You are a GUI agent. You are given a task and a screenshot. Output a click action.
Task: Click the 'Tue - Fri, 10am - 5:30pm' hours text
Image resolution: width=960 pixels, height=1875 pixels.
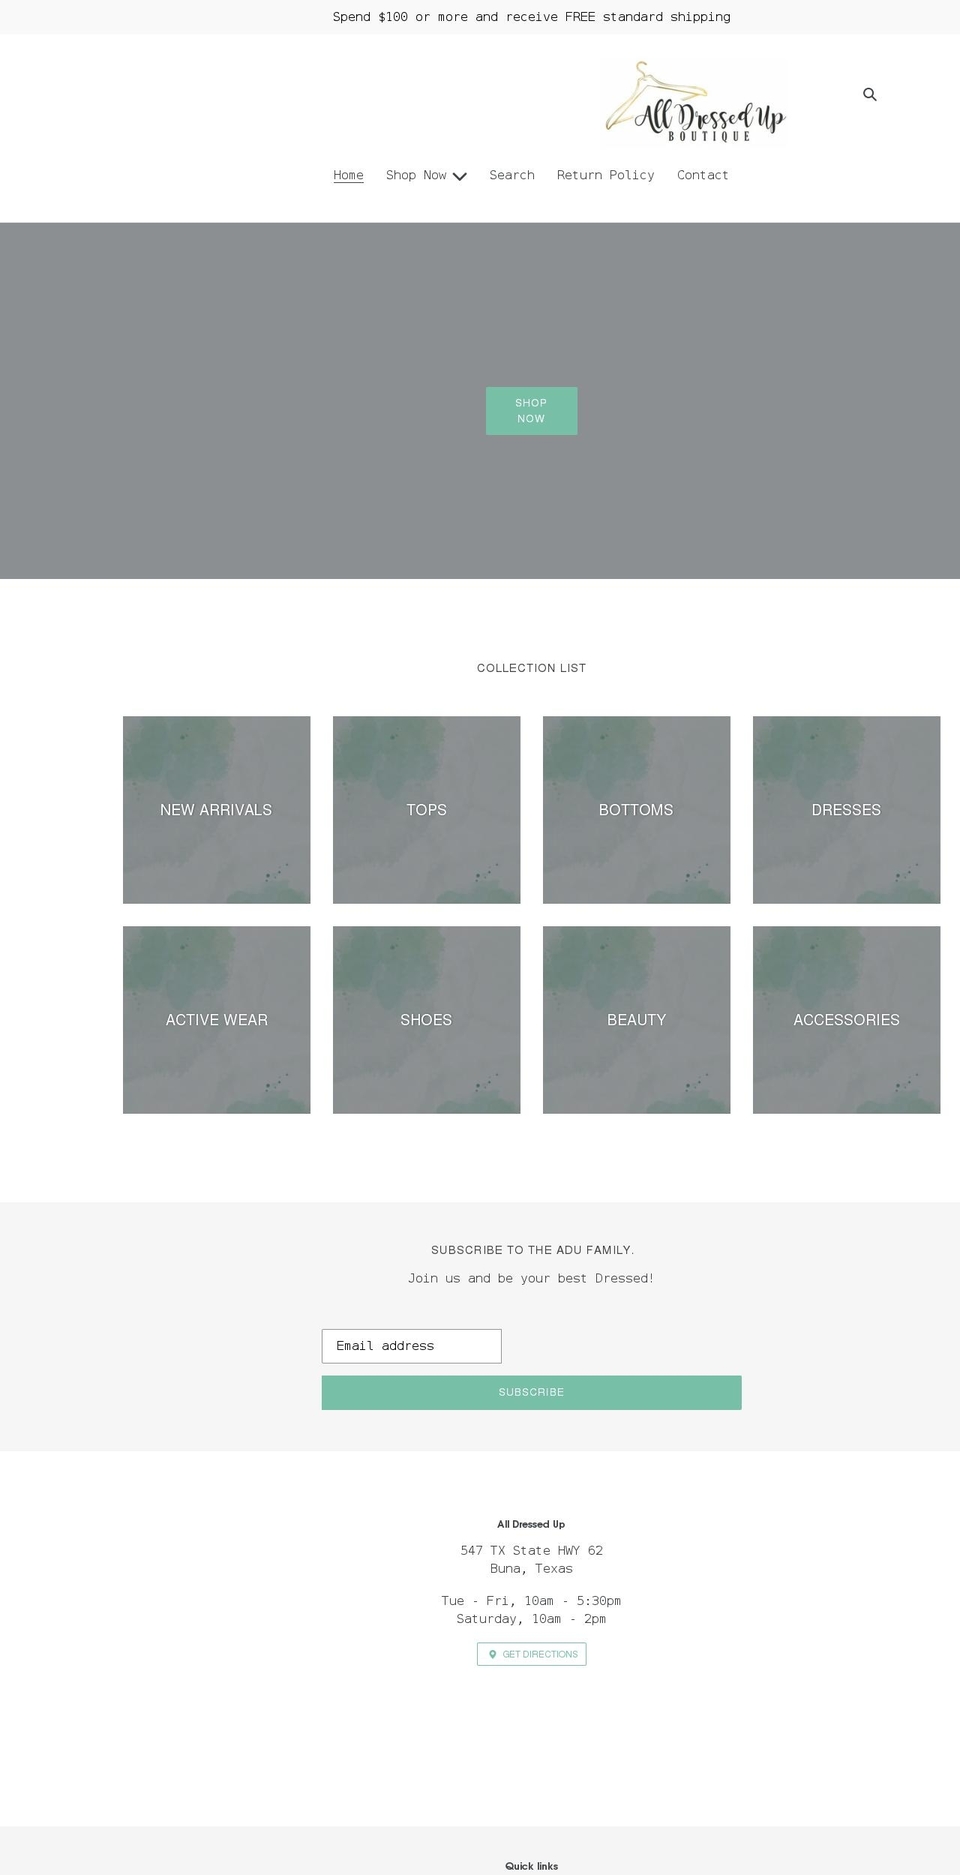531,1601
